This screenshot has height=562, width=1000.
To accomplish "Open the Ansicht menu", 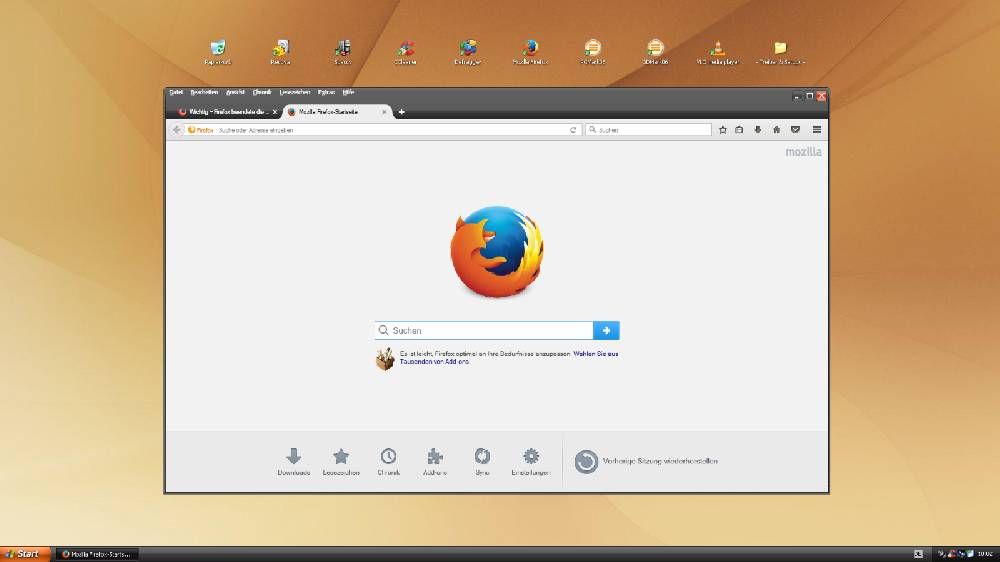I will click(235, 92).
